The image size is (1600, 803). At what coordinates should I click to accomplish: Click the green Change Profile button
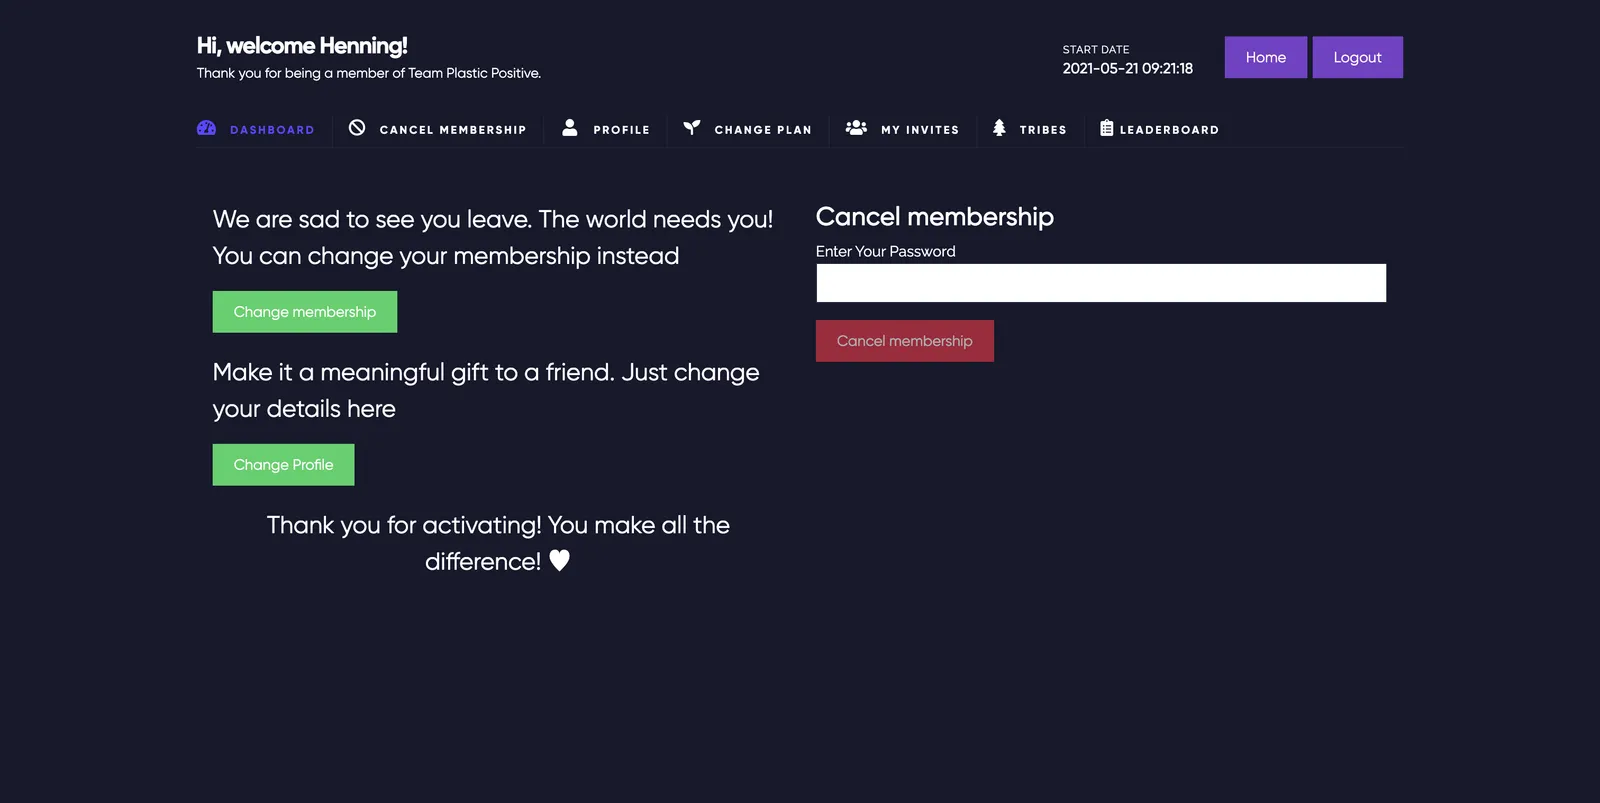283,465
